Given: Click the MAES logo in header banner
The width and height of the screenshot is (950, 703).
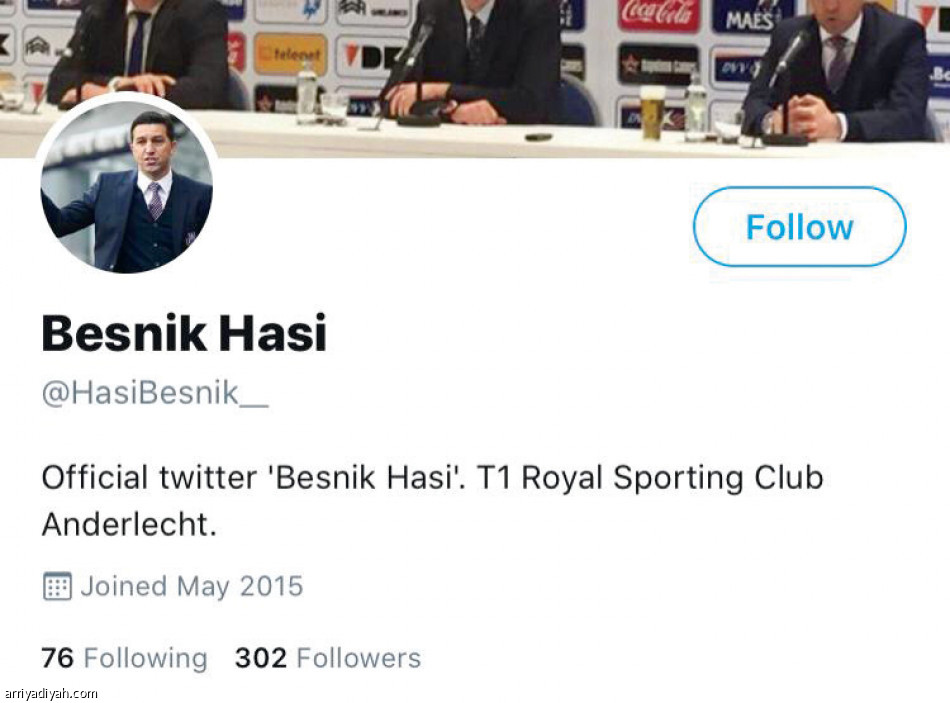Looking at the screenshot, I should point(750,17).
